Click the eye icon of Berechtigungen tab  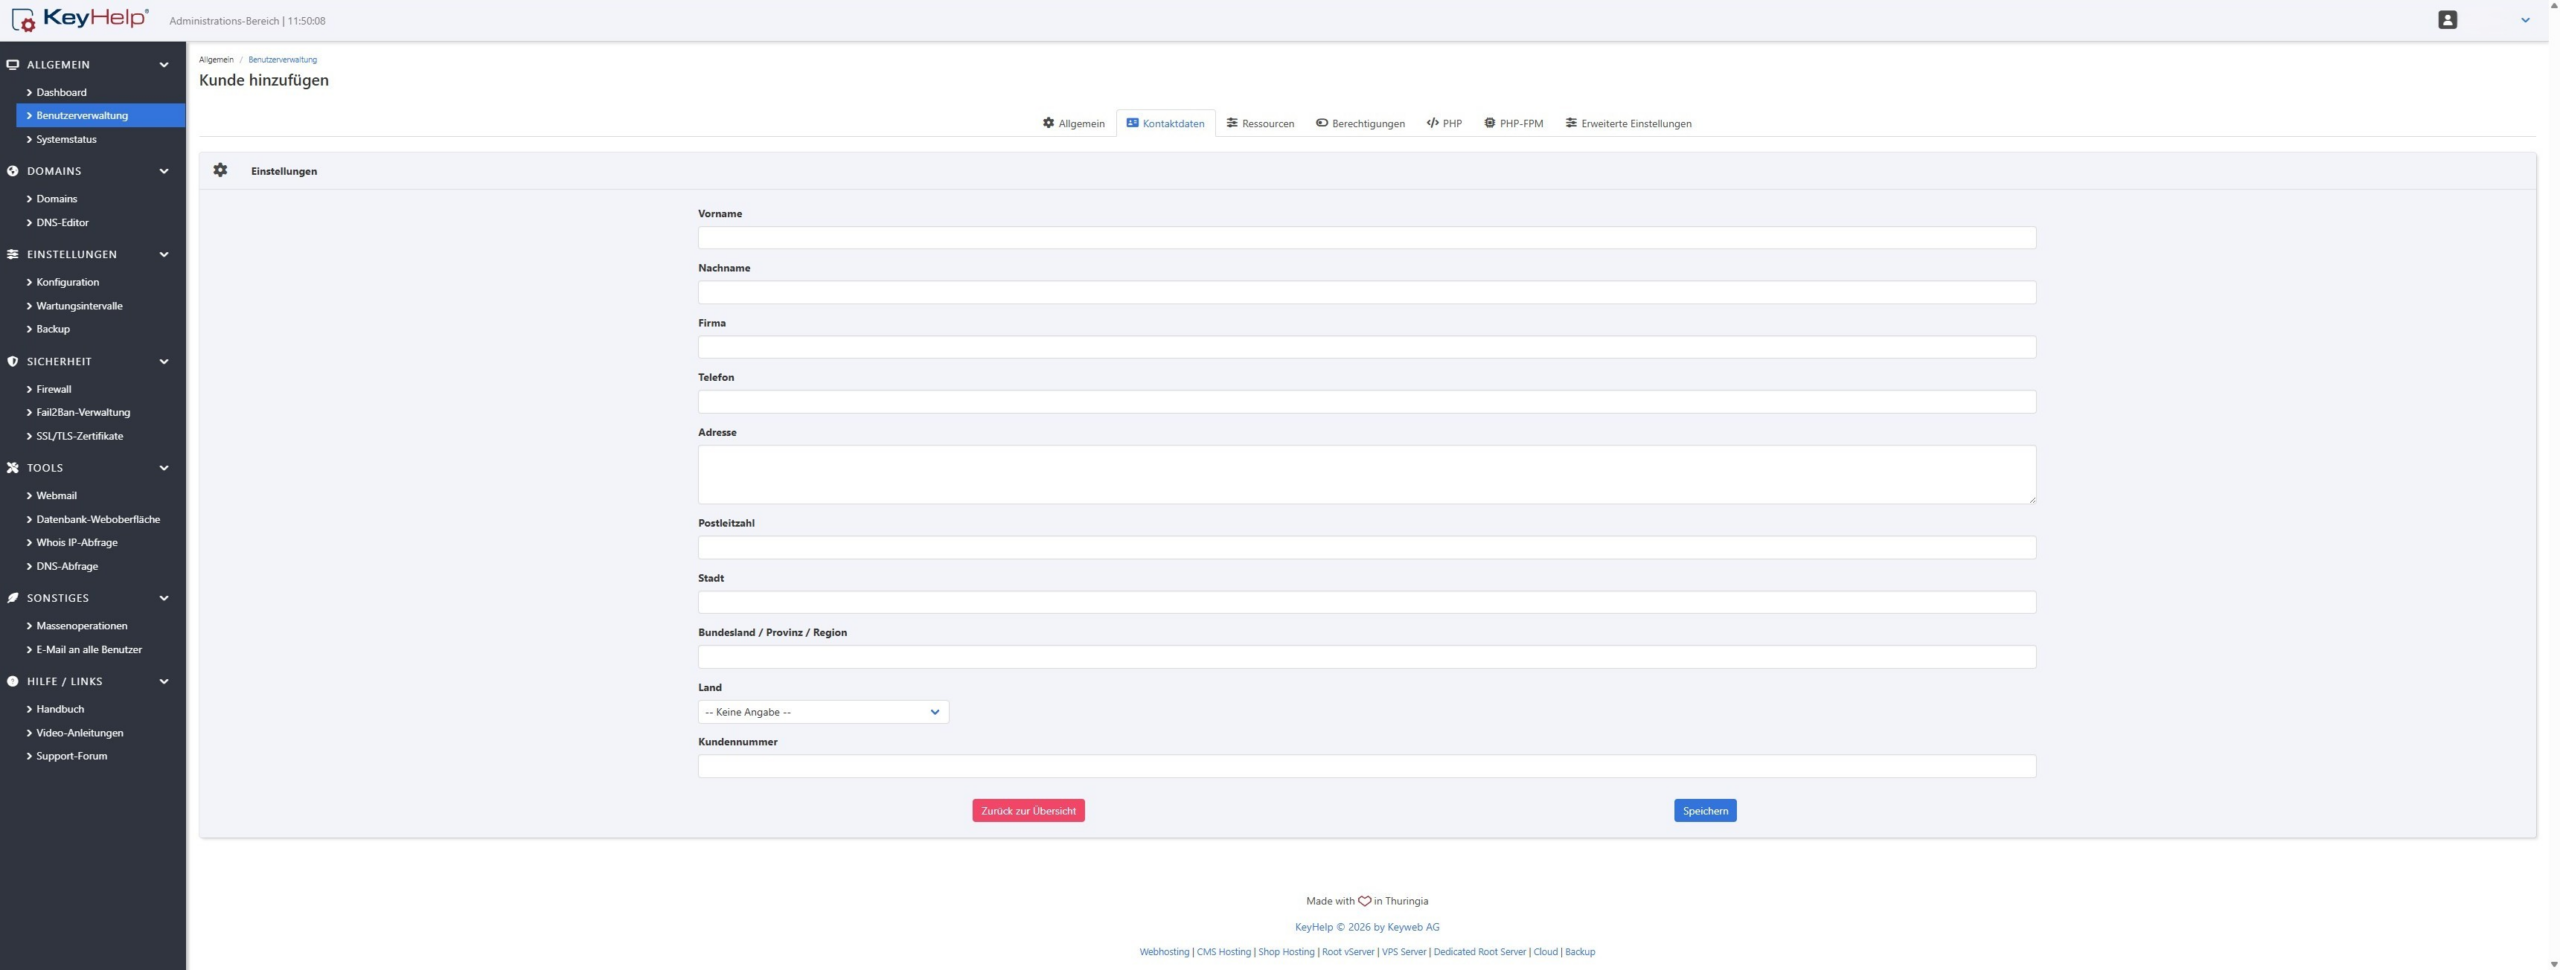1322,123
